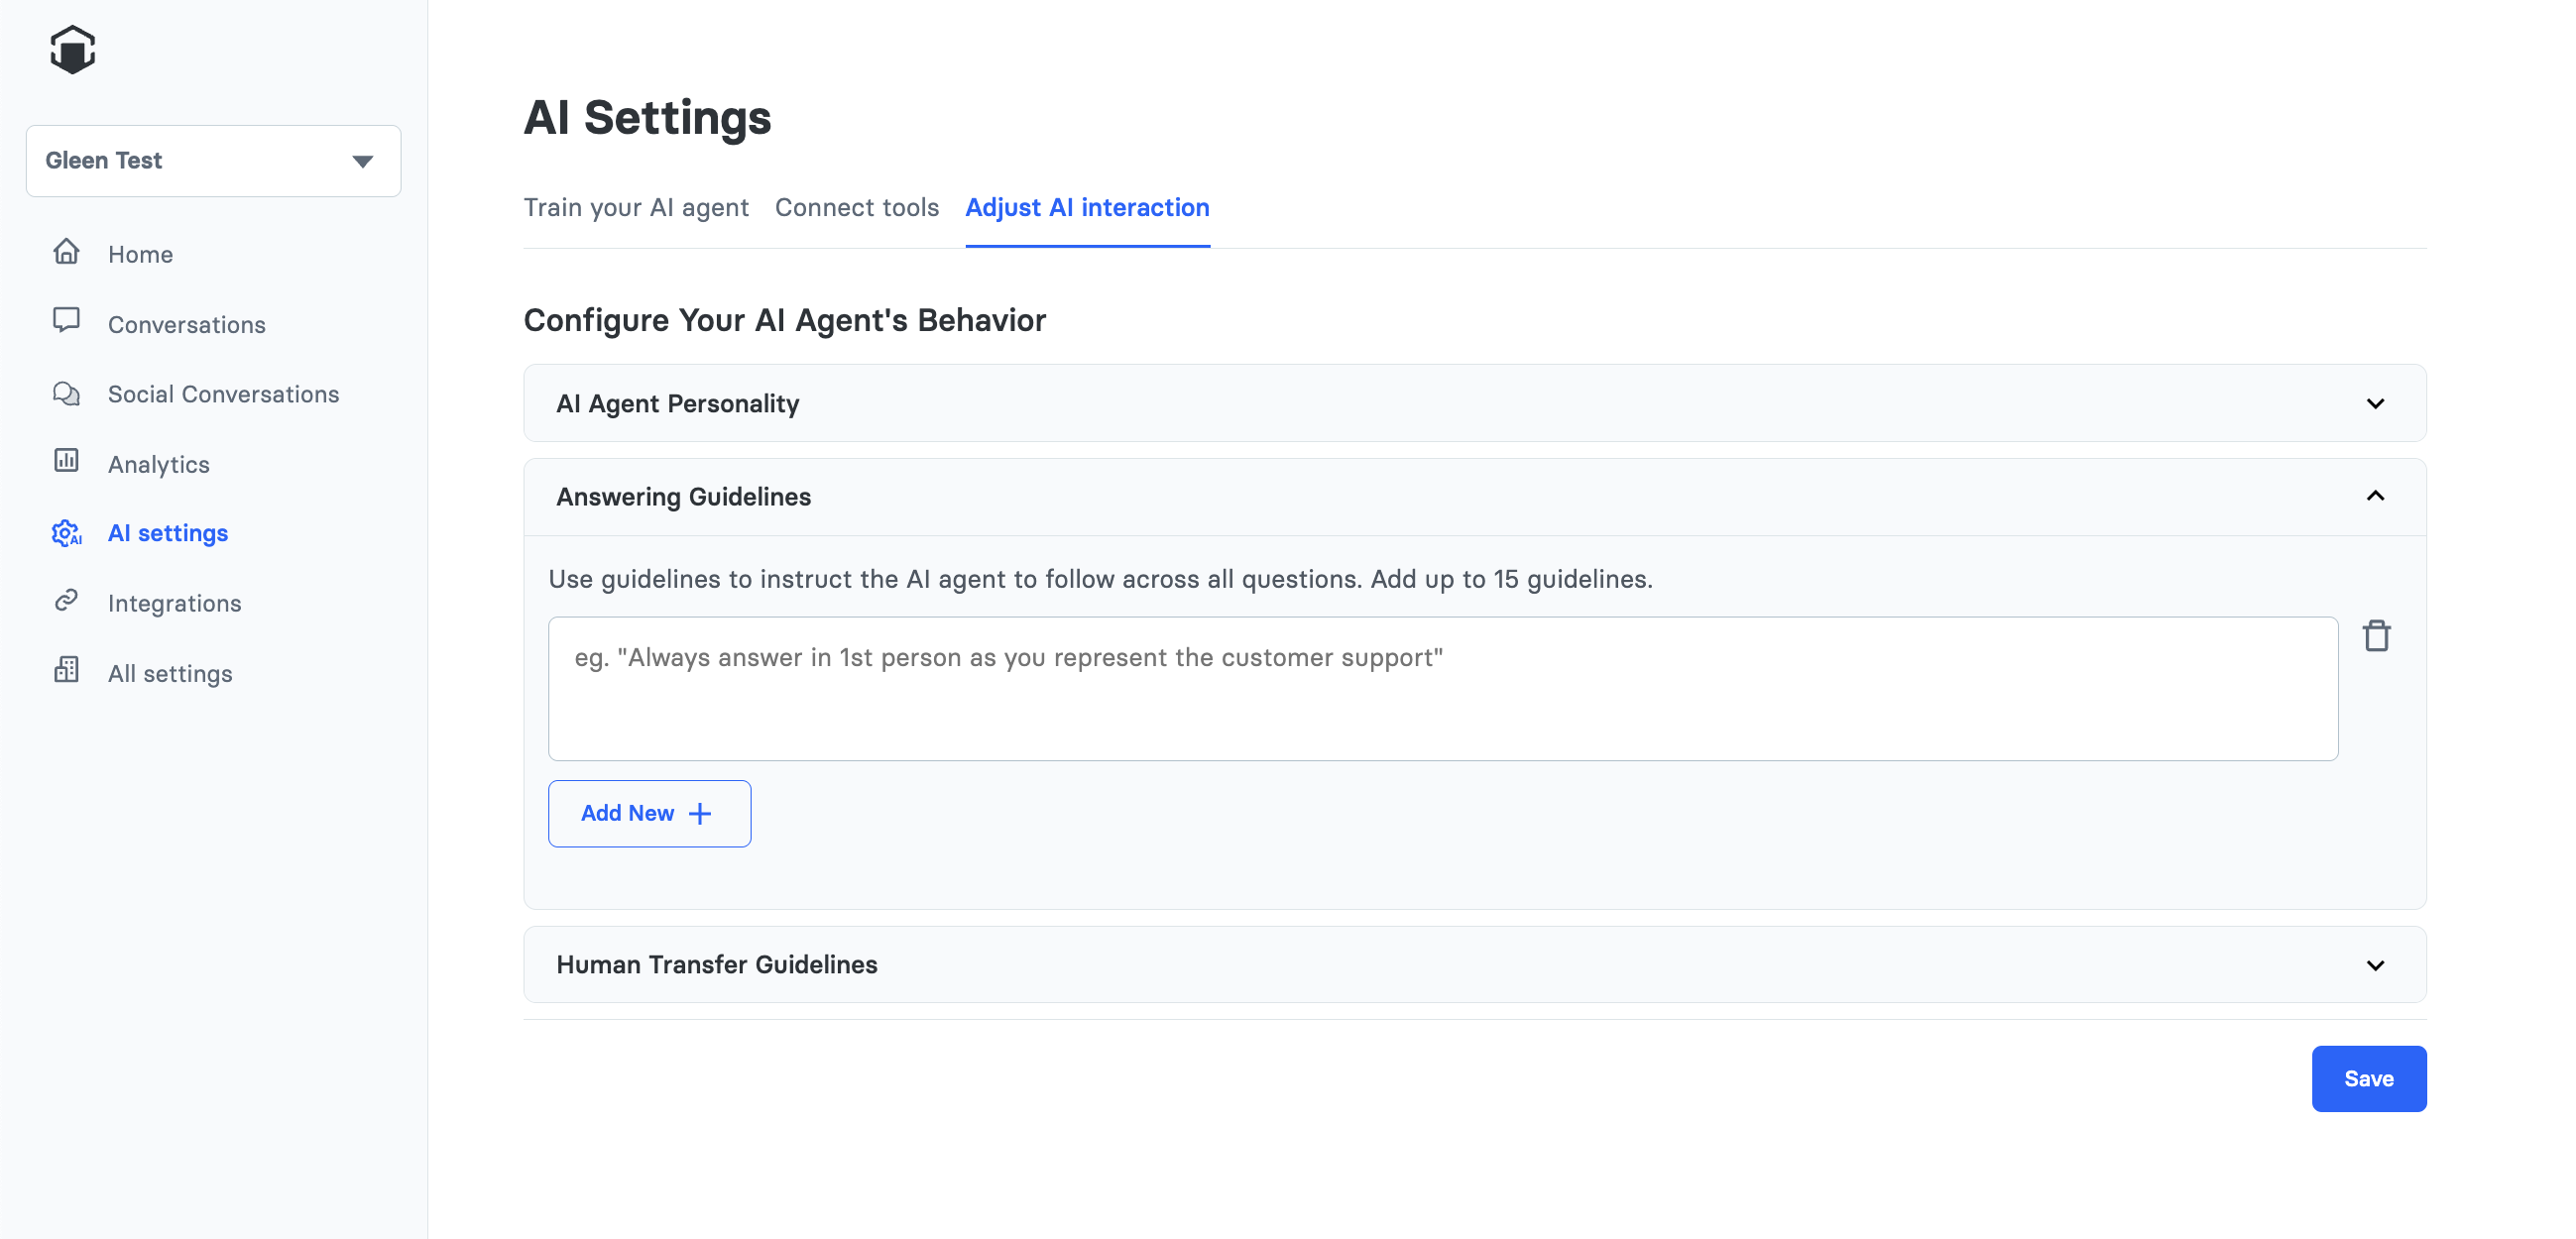Select the Adjust AI interaction tab
2576x1239 pixels.
coord(1087,207)
